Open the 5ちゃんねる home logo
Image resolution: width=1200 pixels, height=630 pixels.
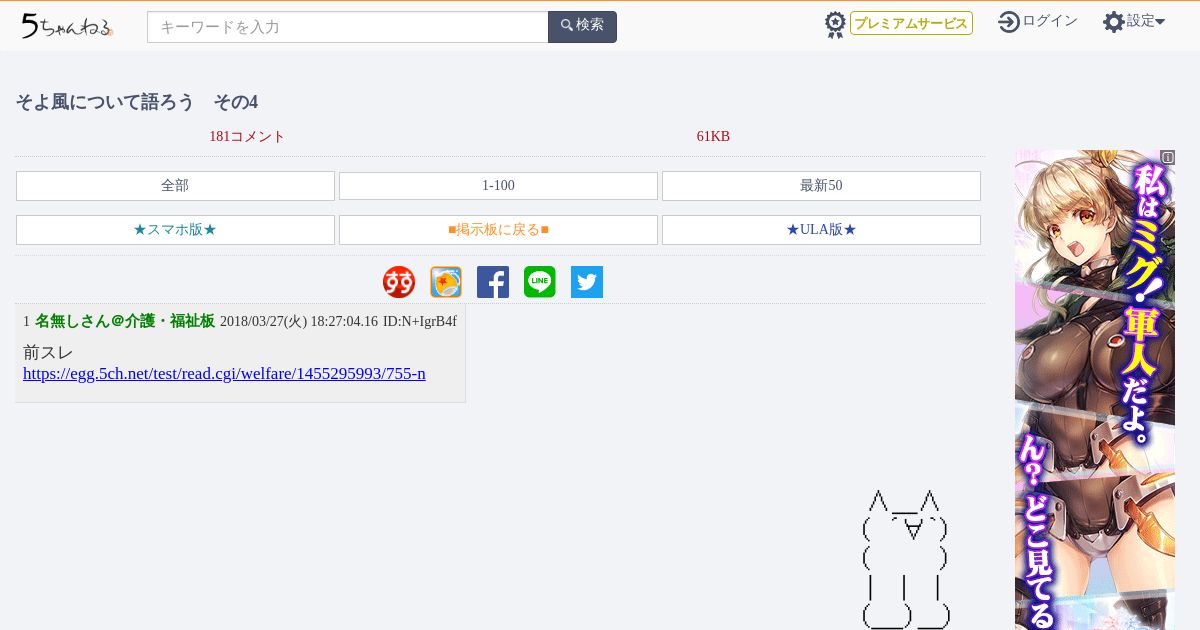[67, 26]
